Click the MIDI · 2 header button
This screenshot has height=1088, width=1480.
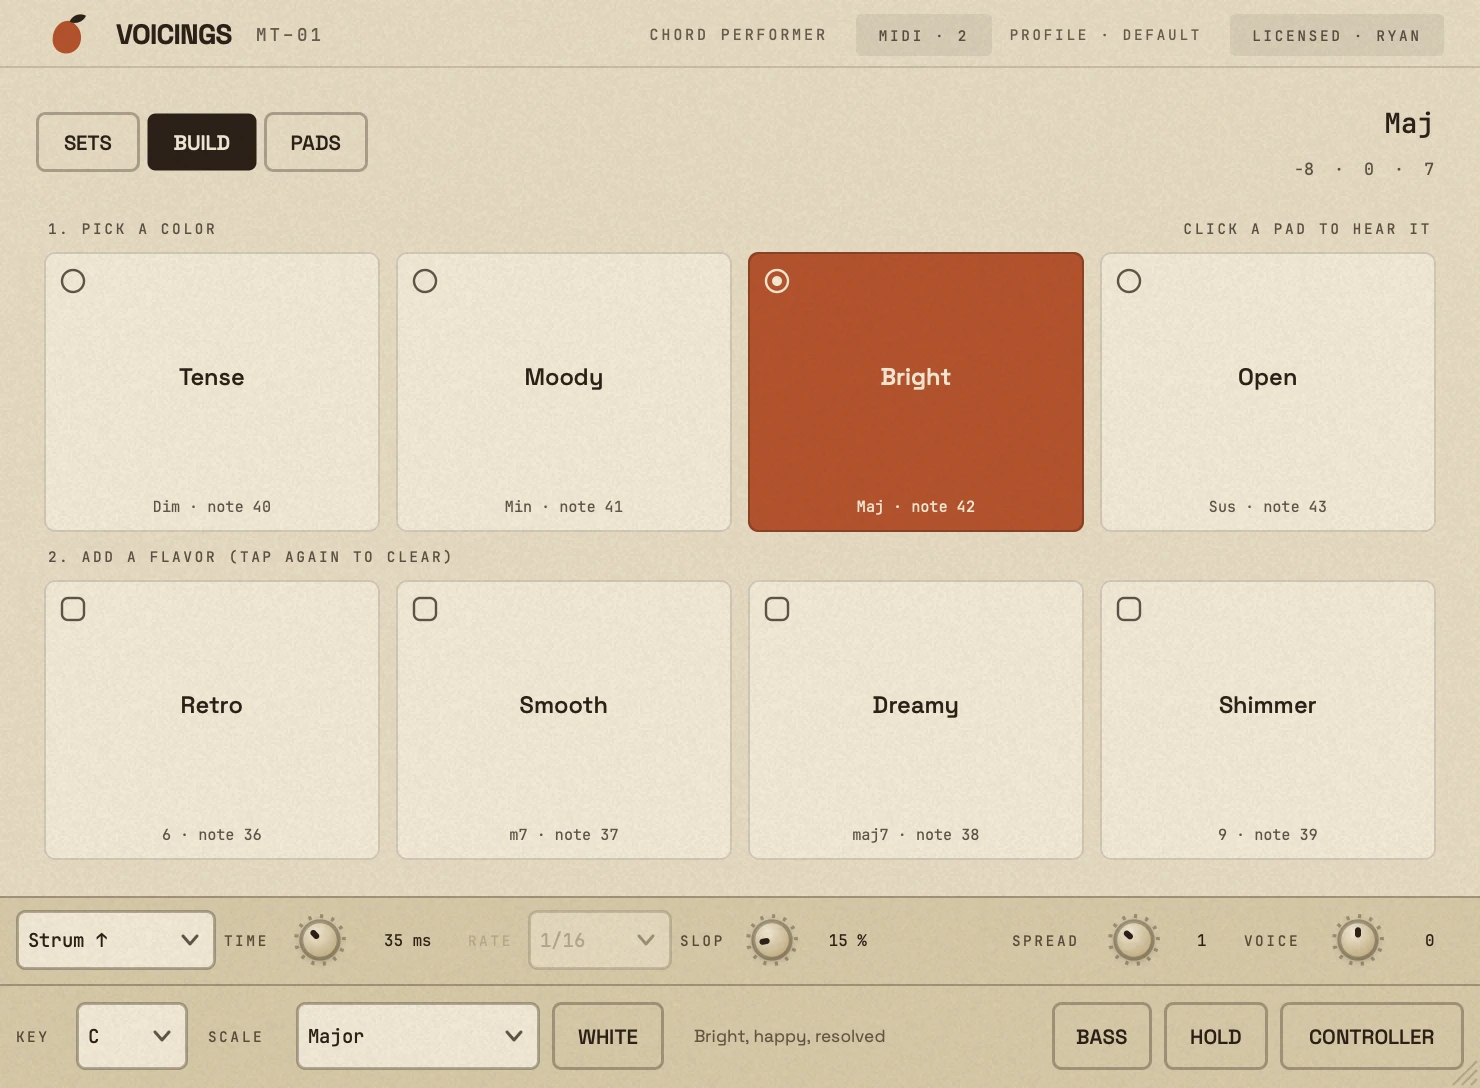[924, 35]
